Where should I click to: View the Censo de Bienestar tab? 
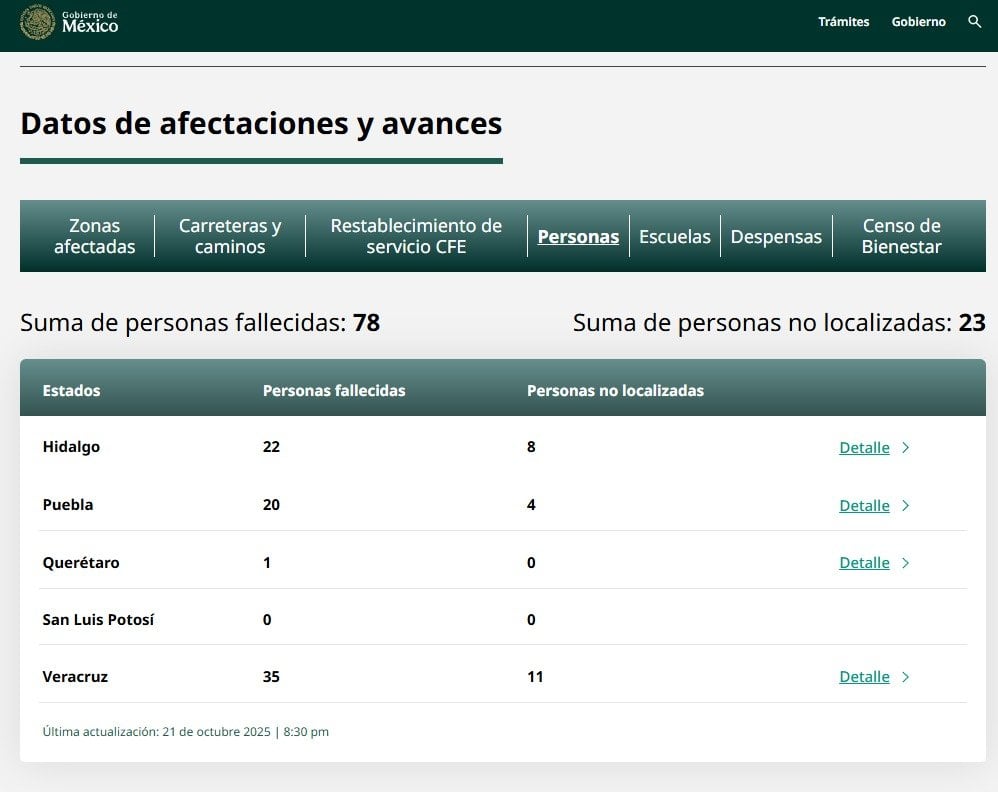tap(901, 236)
